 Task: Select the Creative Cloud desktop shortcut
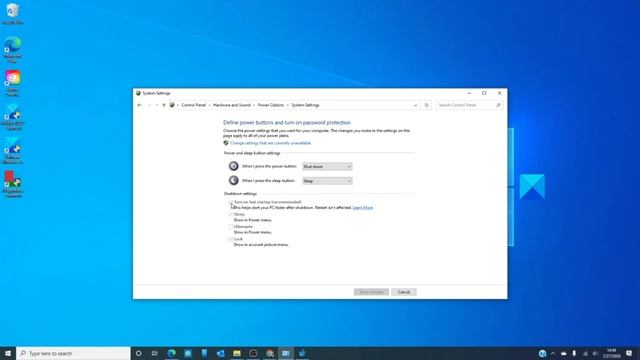click(x=13, y=83)
